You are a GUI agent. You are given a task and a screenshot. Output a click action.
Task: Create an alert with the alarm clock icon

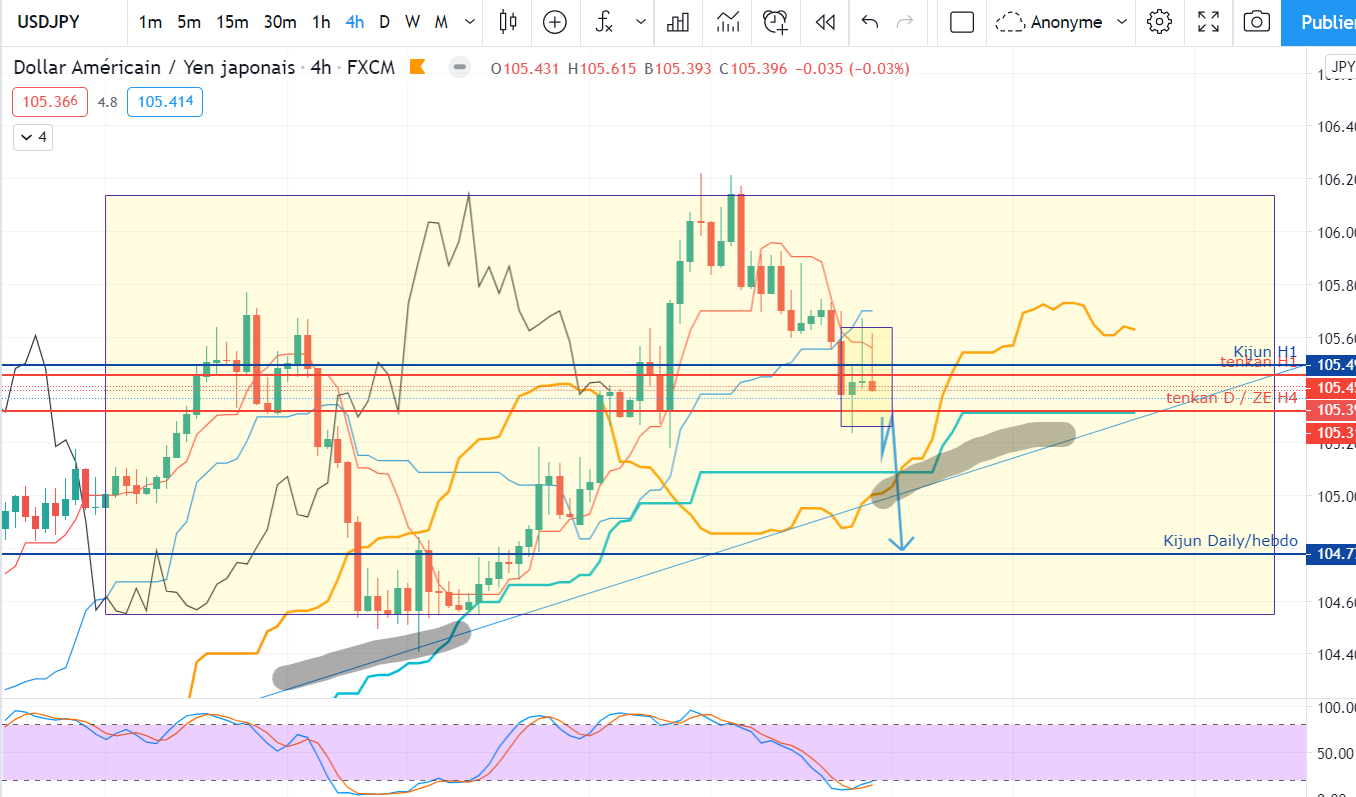tap(775, 22)
